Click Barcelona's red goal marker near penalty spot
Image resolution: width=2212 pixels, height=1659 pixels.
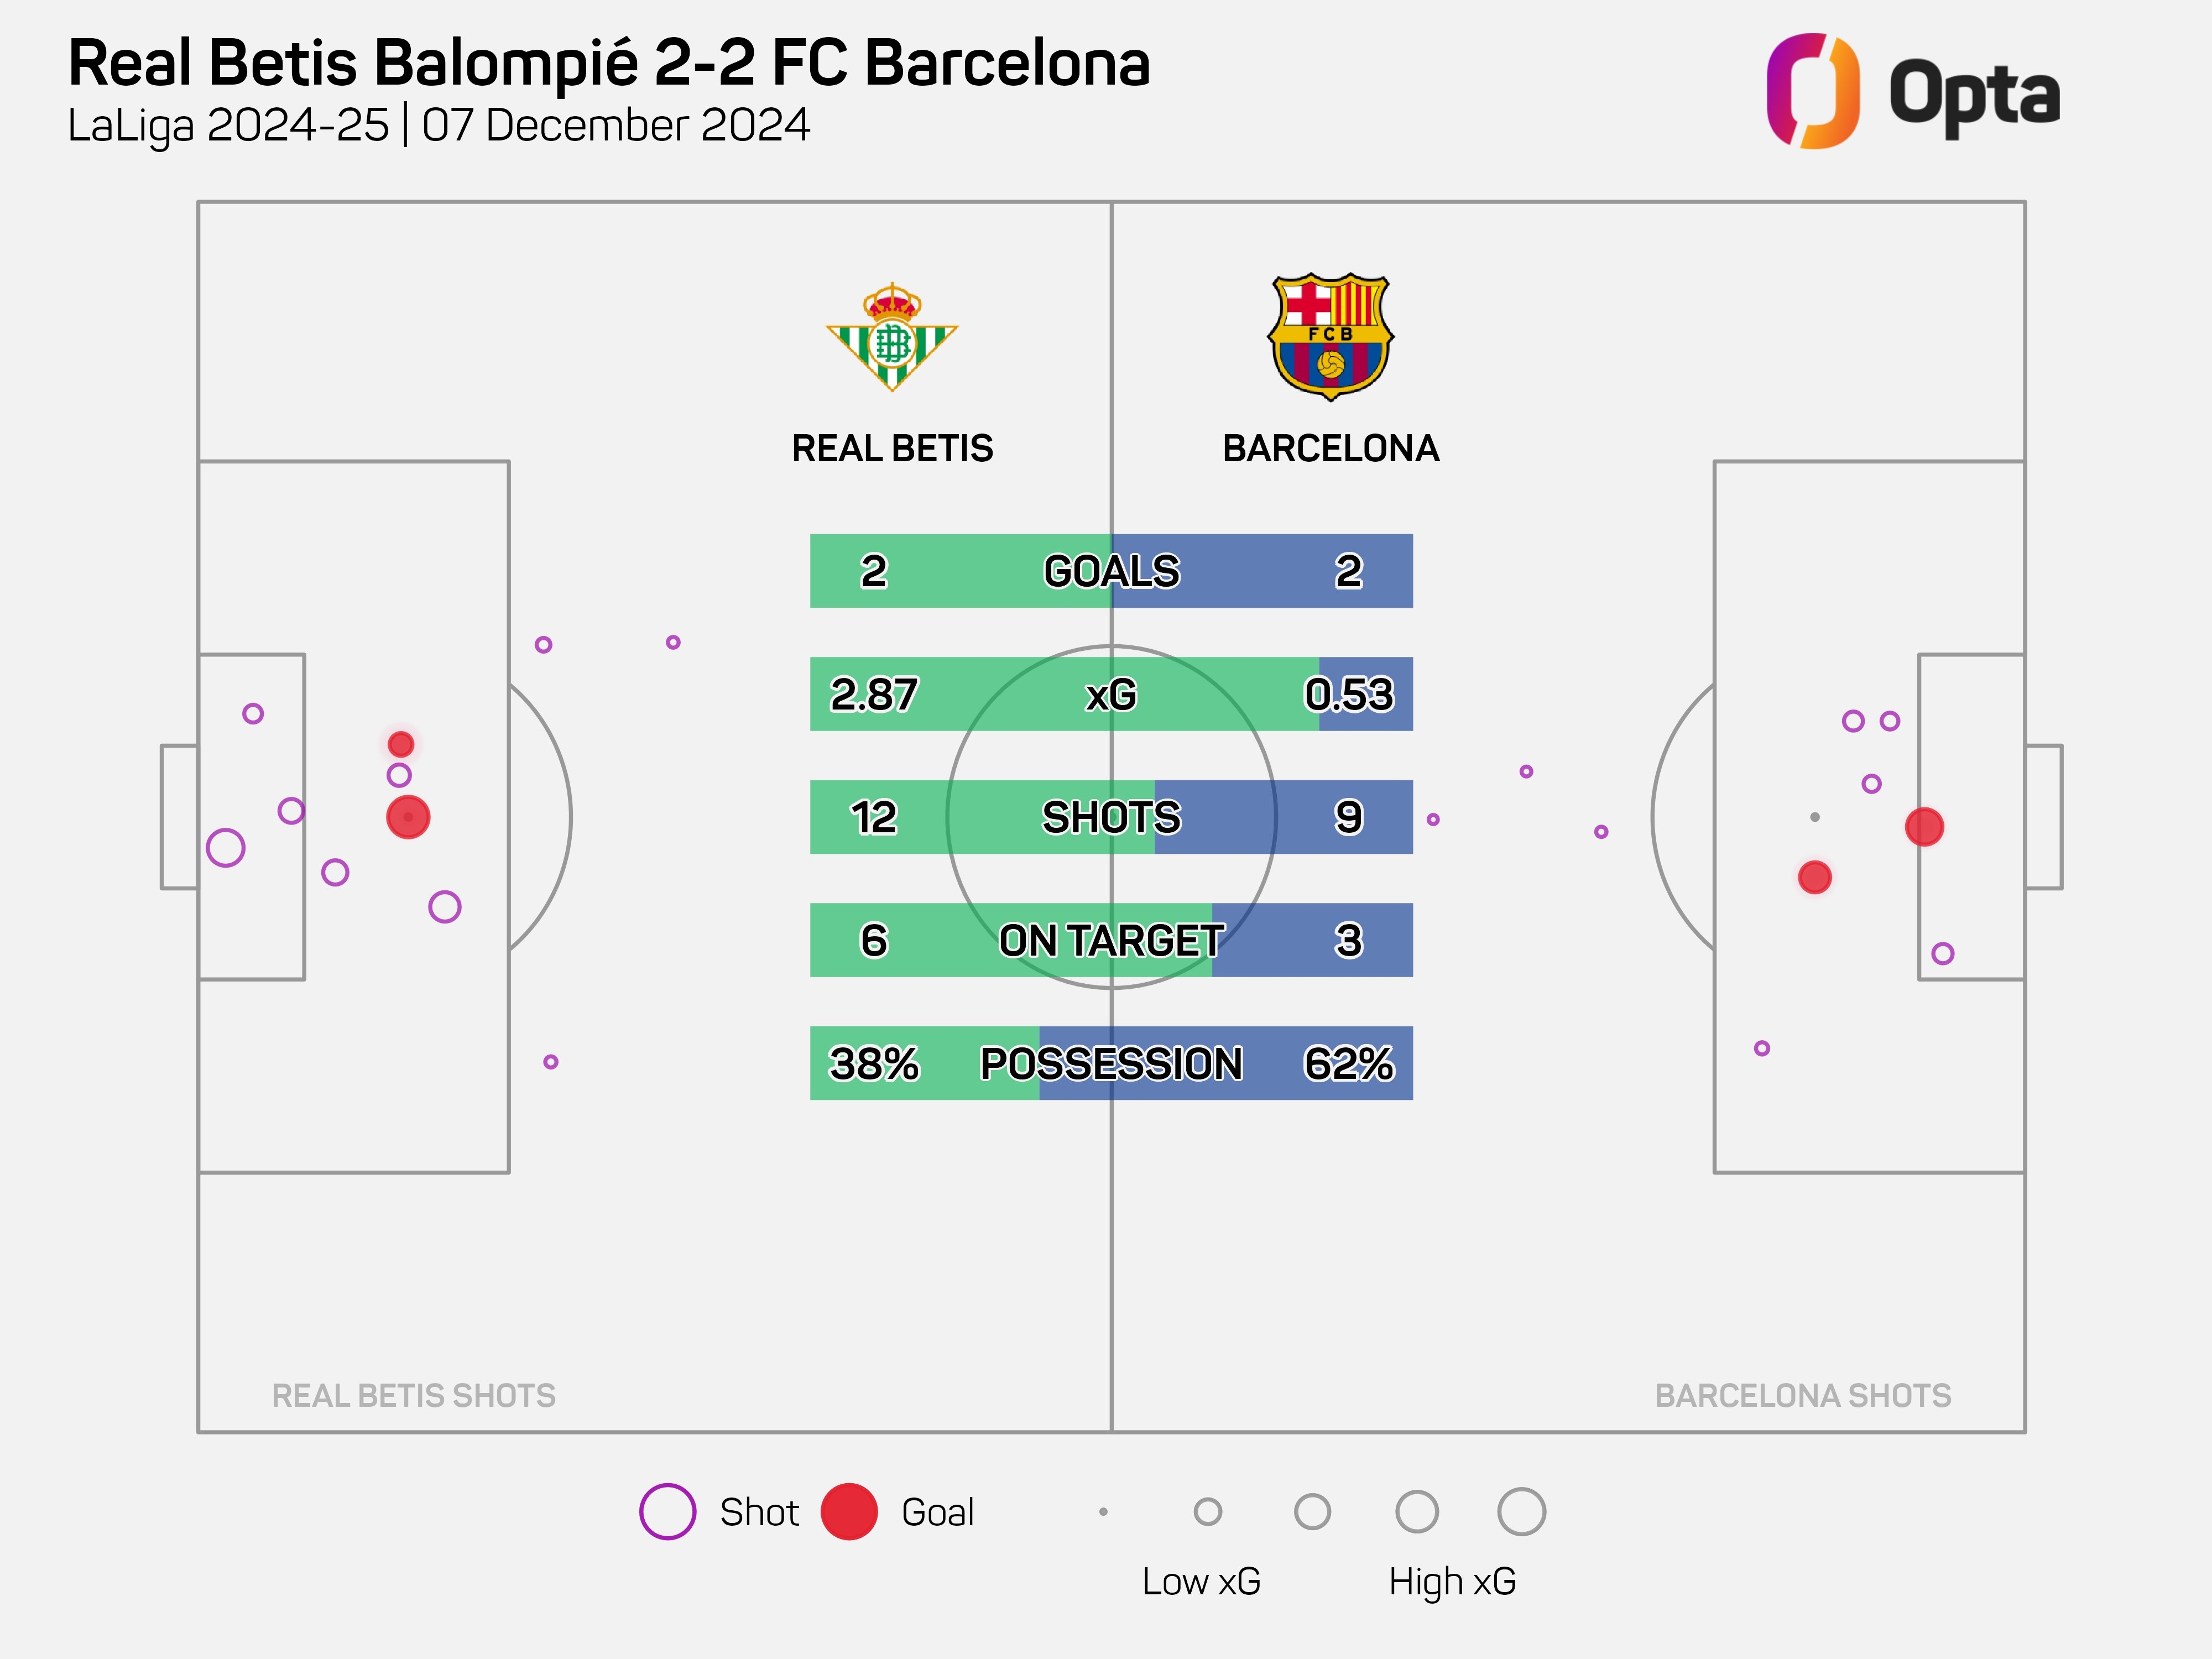(1814, 877)
